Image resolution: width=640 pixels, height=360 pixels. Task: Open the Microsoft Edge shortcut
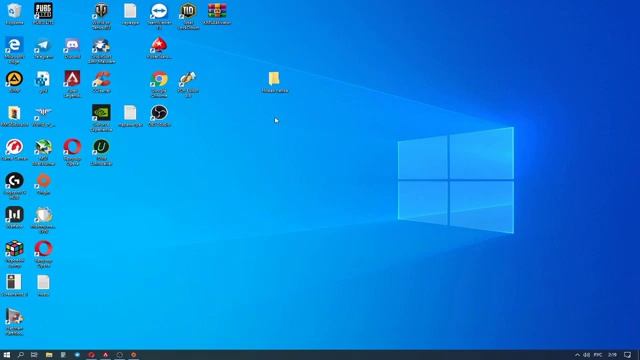[14, 45]
